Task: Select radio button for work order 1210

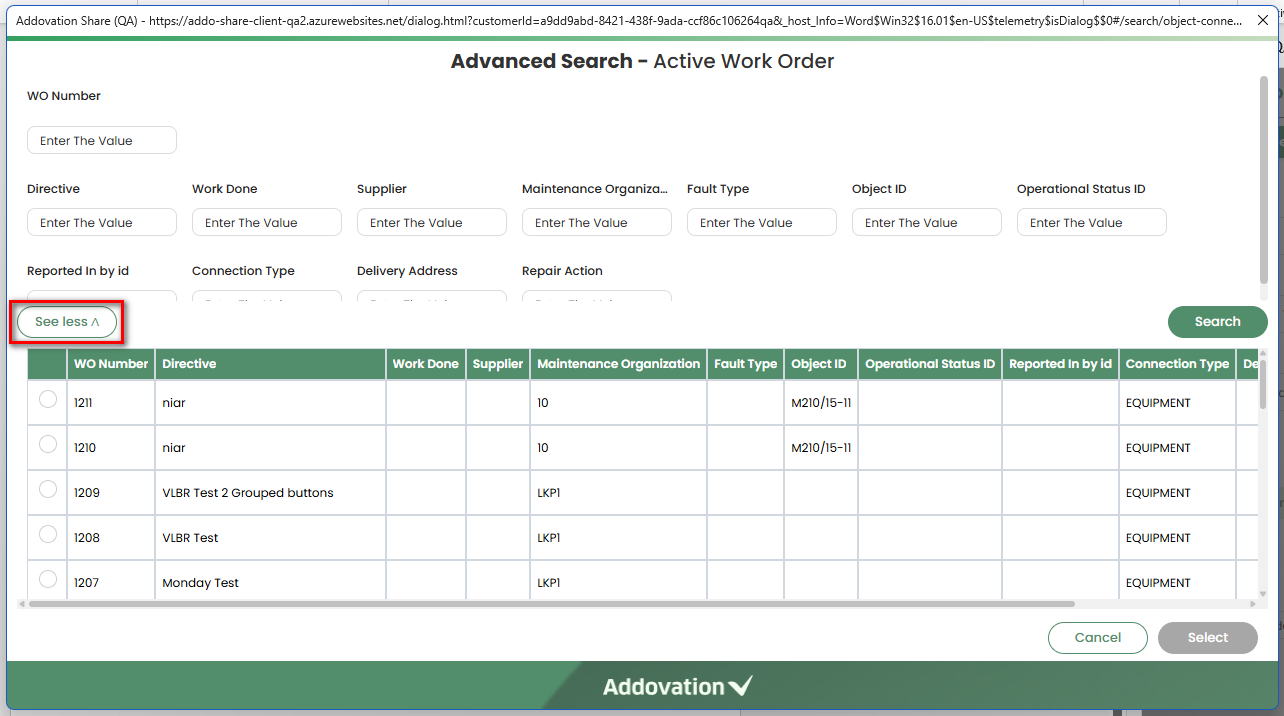Action: [48, 445]
